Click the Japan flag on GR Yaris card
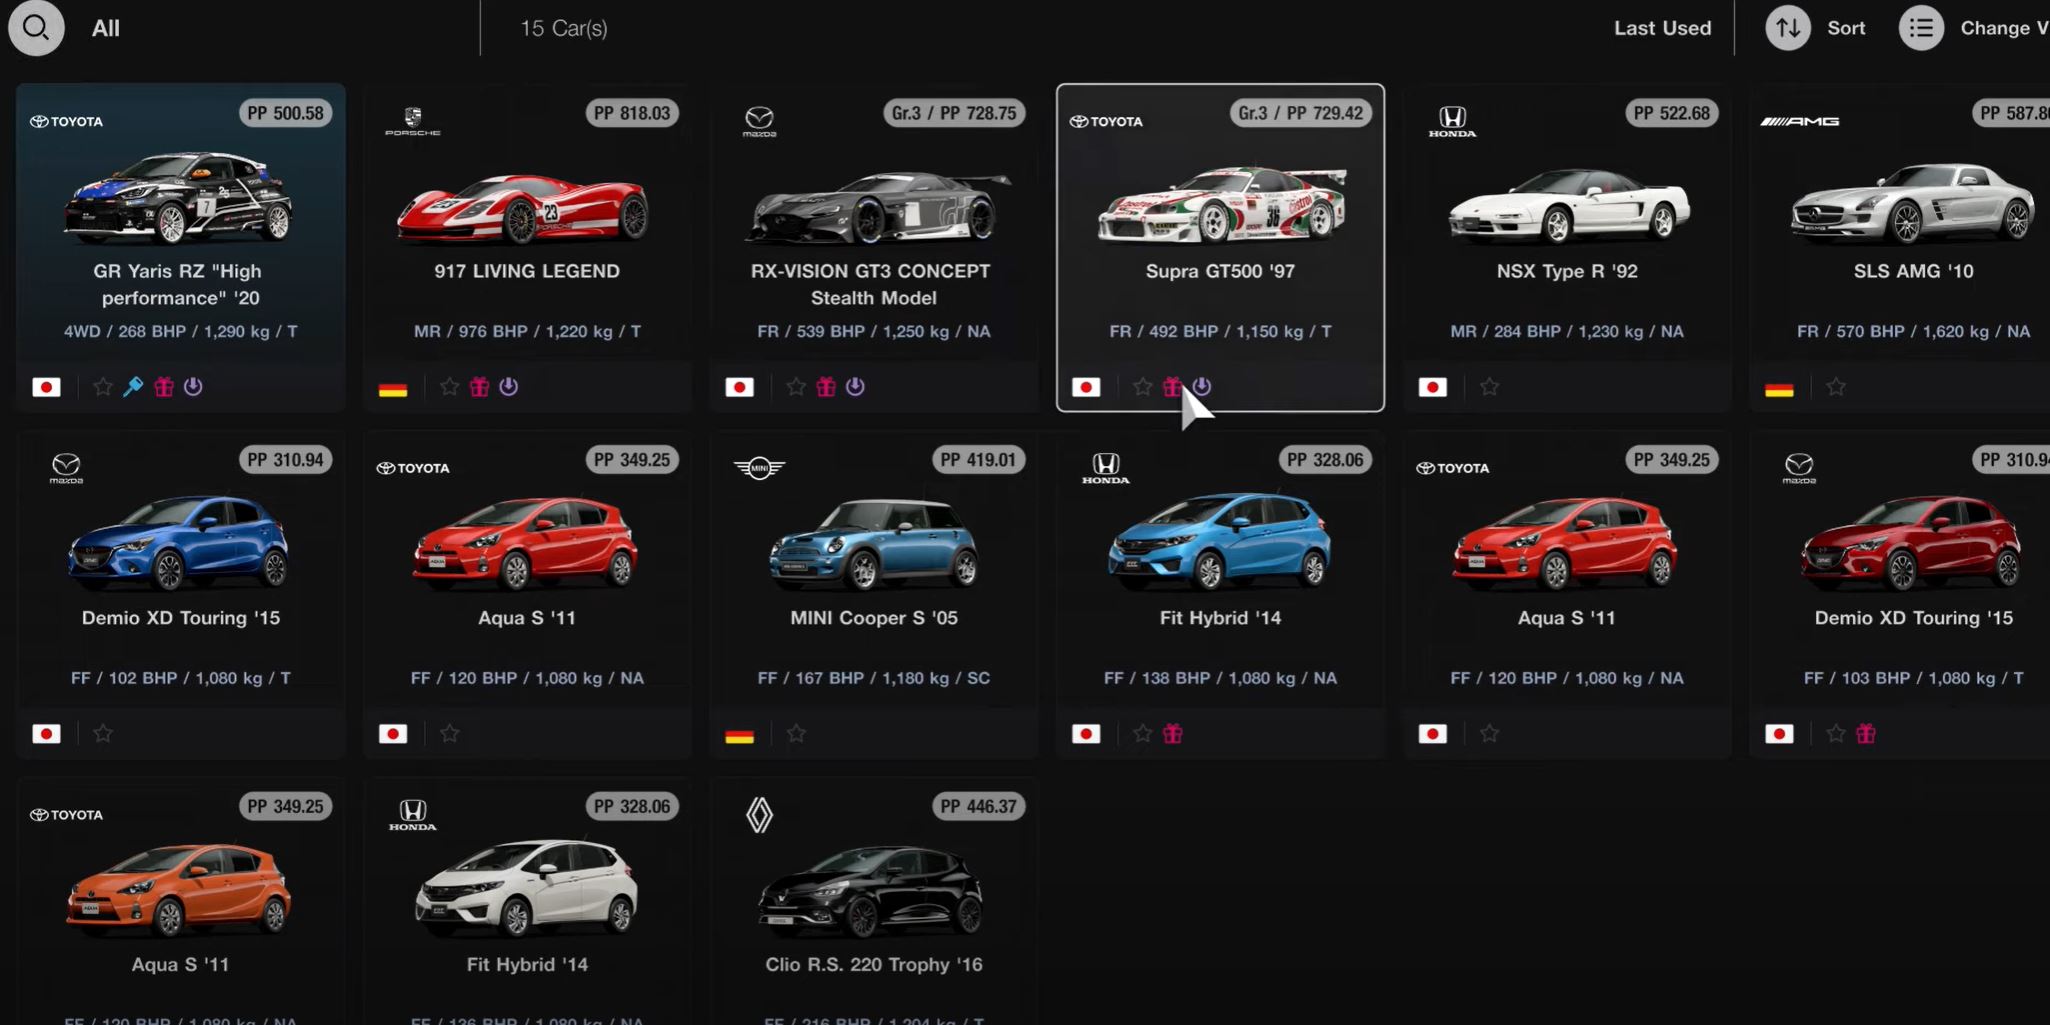 pos(46,387)
